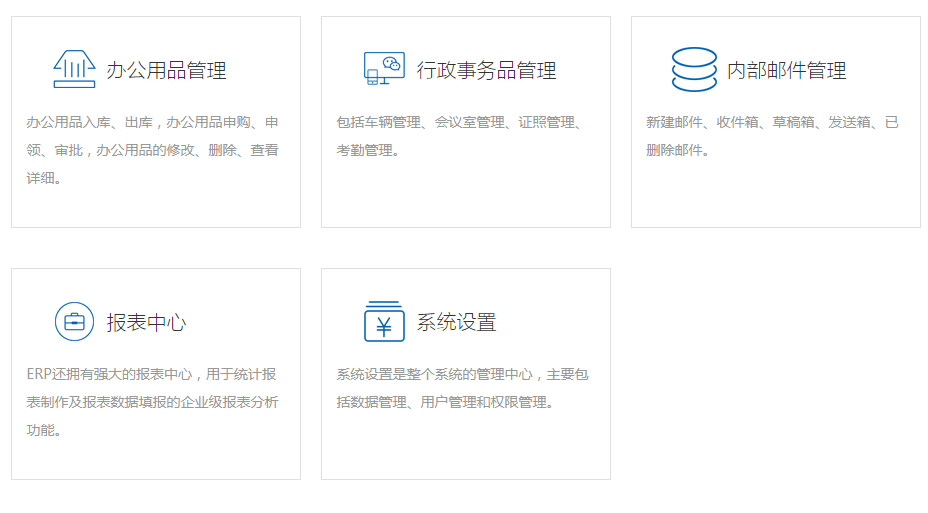Open the 系统设置 heading

click(456, 322)
